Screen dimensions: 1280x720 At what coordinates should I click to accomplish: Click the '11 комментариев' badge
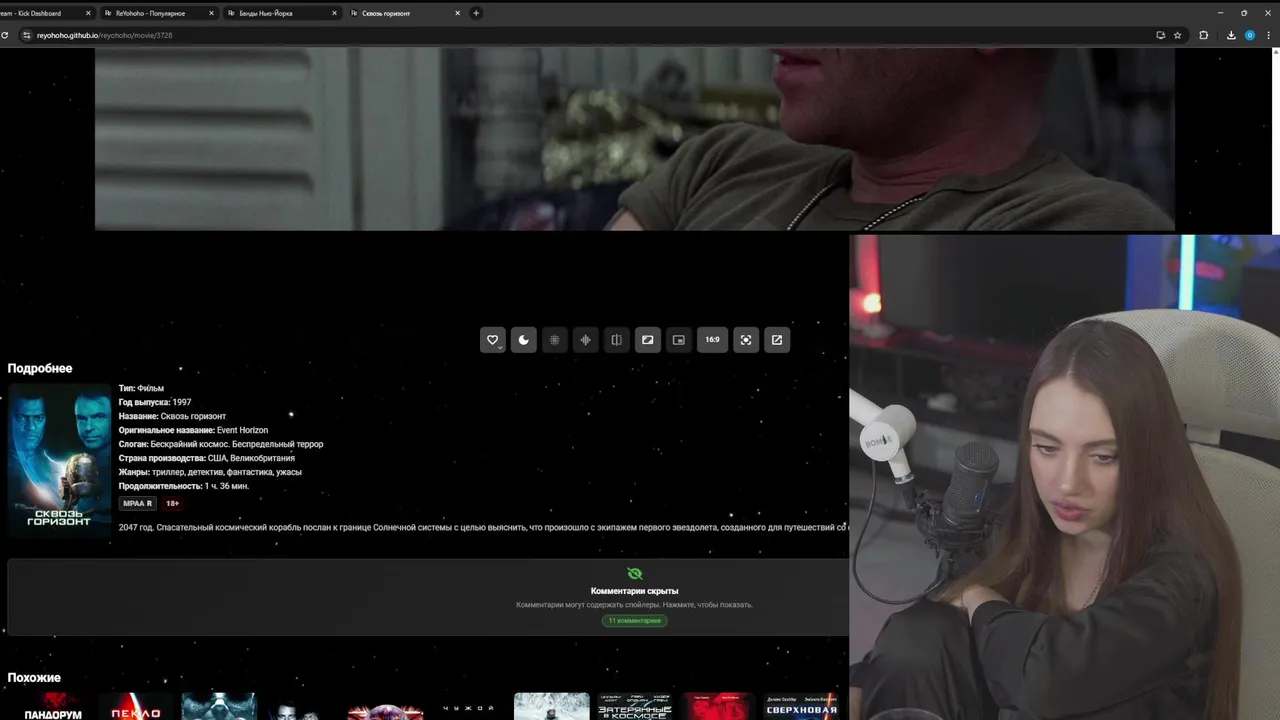[x=634, y=621]
